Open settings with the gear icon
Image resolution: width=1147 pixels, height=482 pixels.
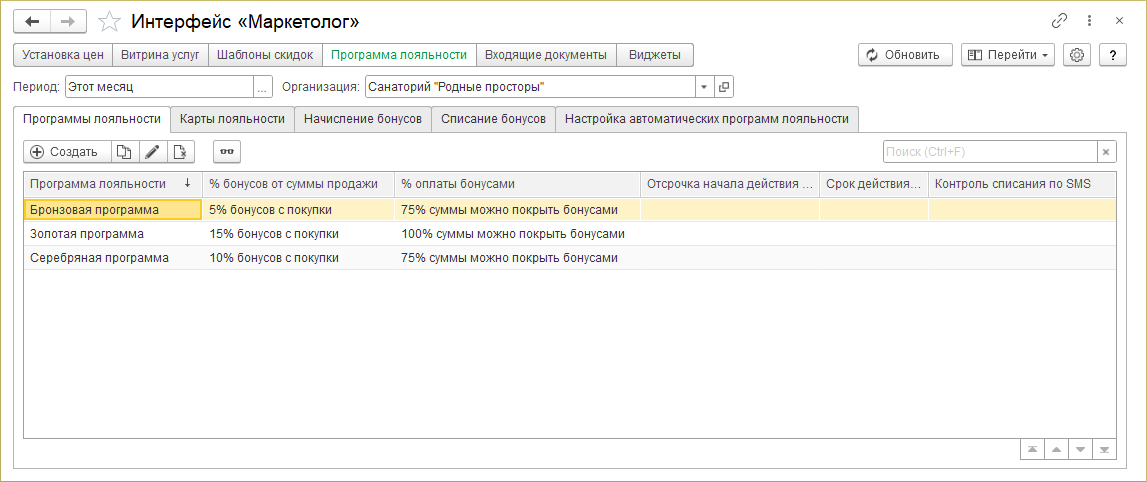click(1077, 55)
